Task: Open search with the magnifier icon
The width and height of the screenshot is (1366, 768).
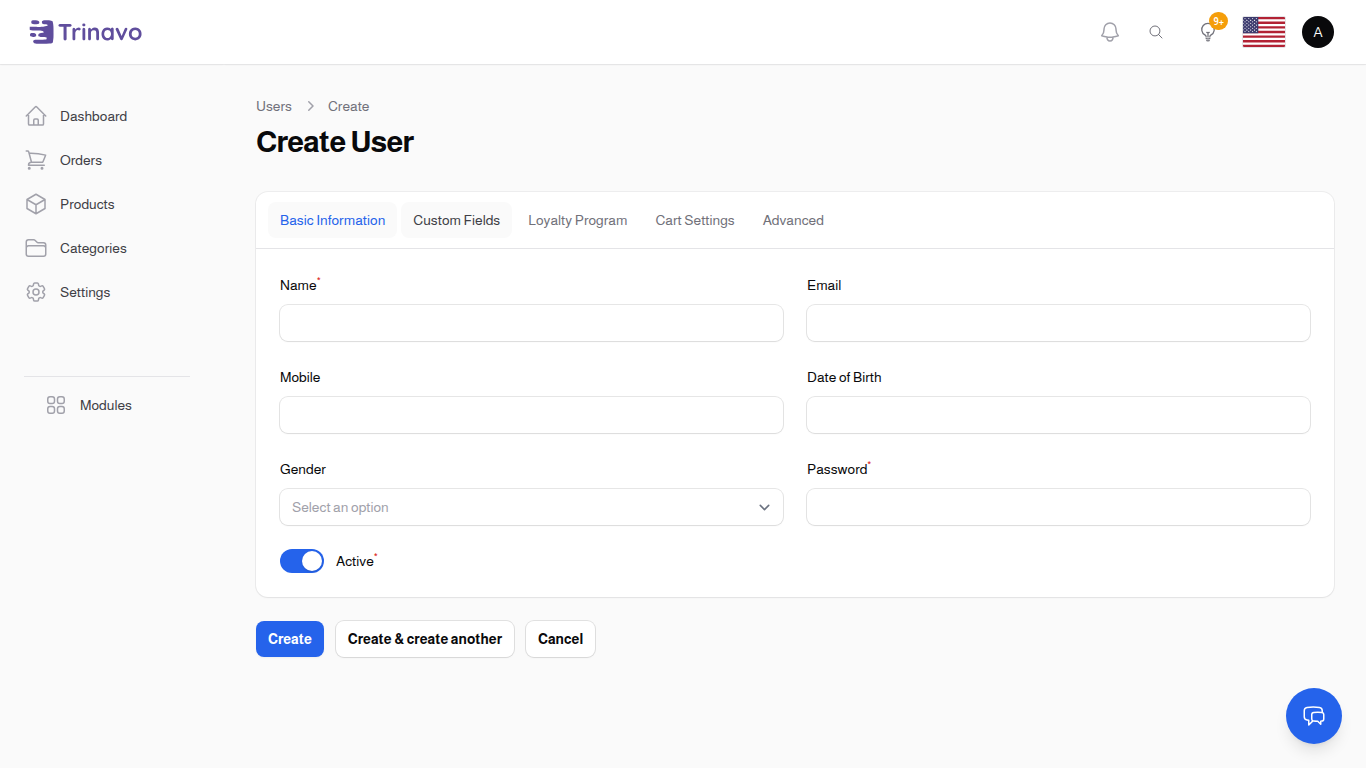Action: coord(1156,32)
